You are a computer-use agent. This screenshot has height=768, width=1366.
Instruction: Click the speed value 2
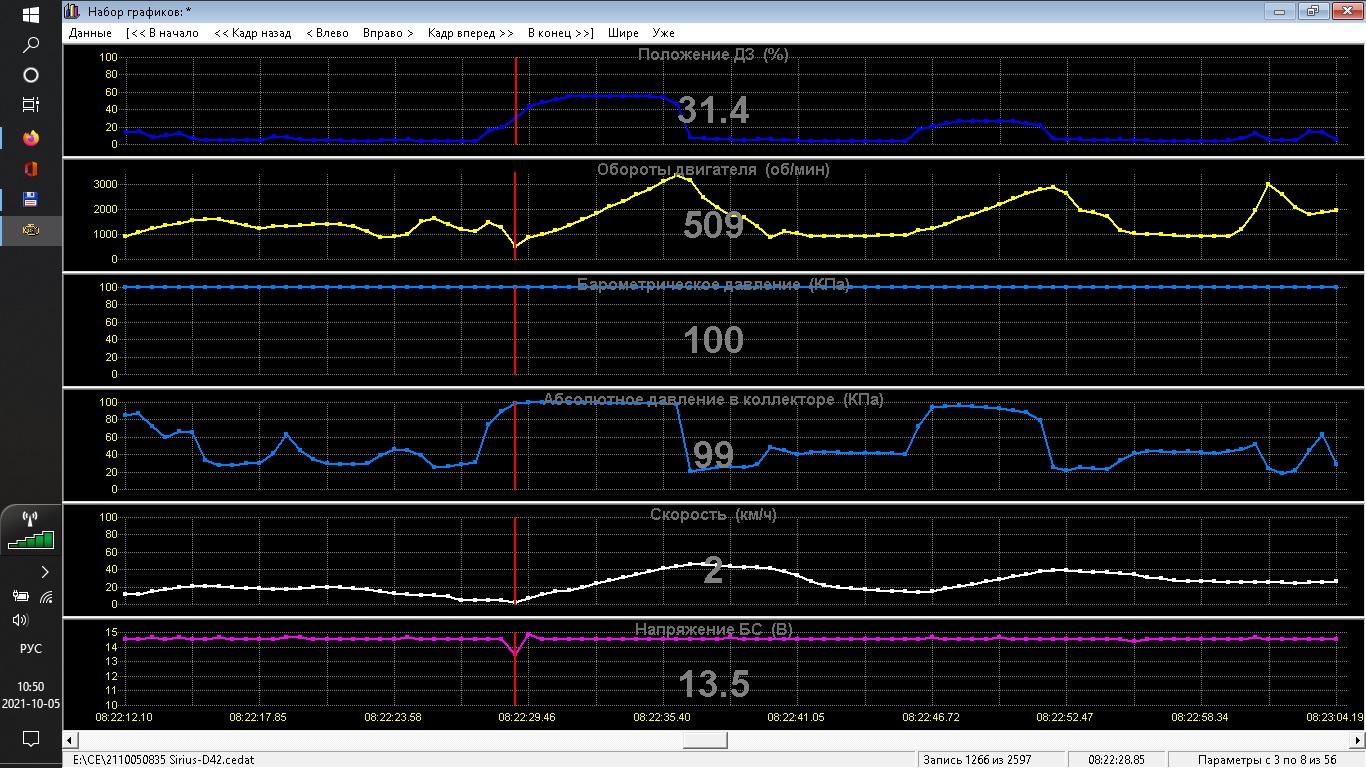[713, 570]
